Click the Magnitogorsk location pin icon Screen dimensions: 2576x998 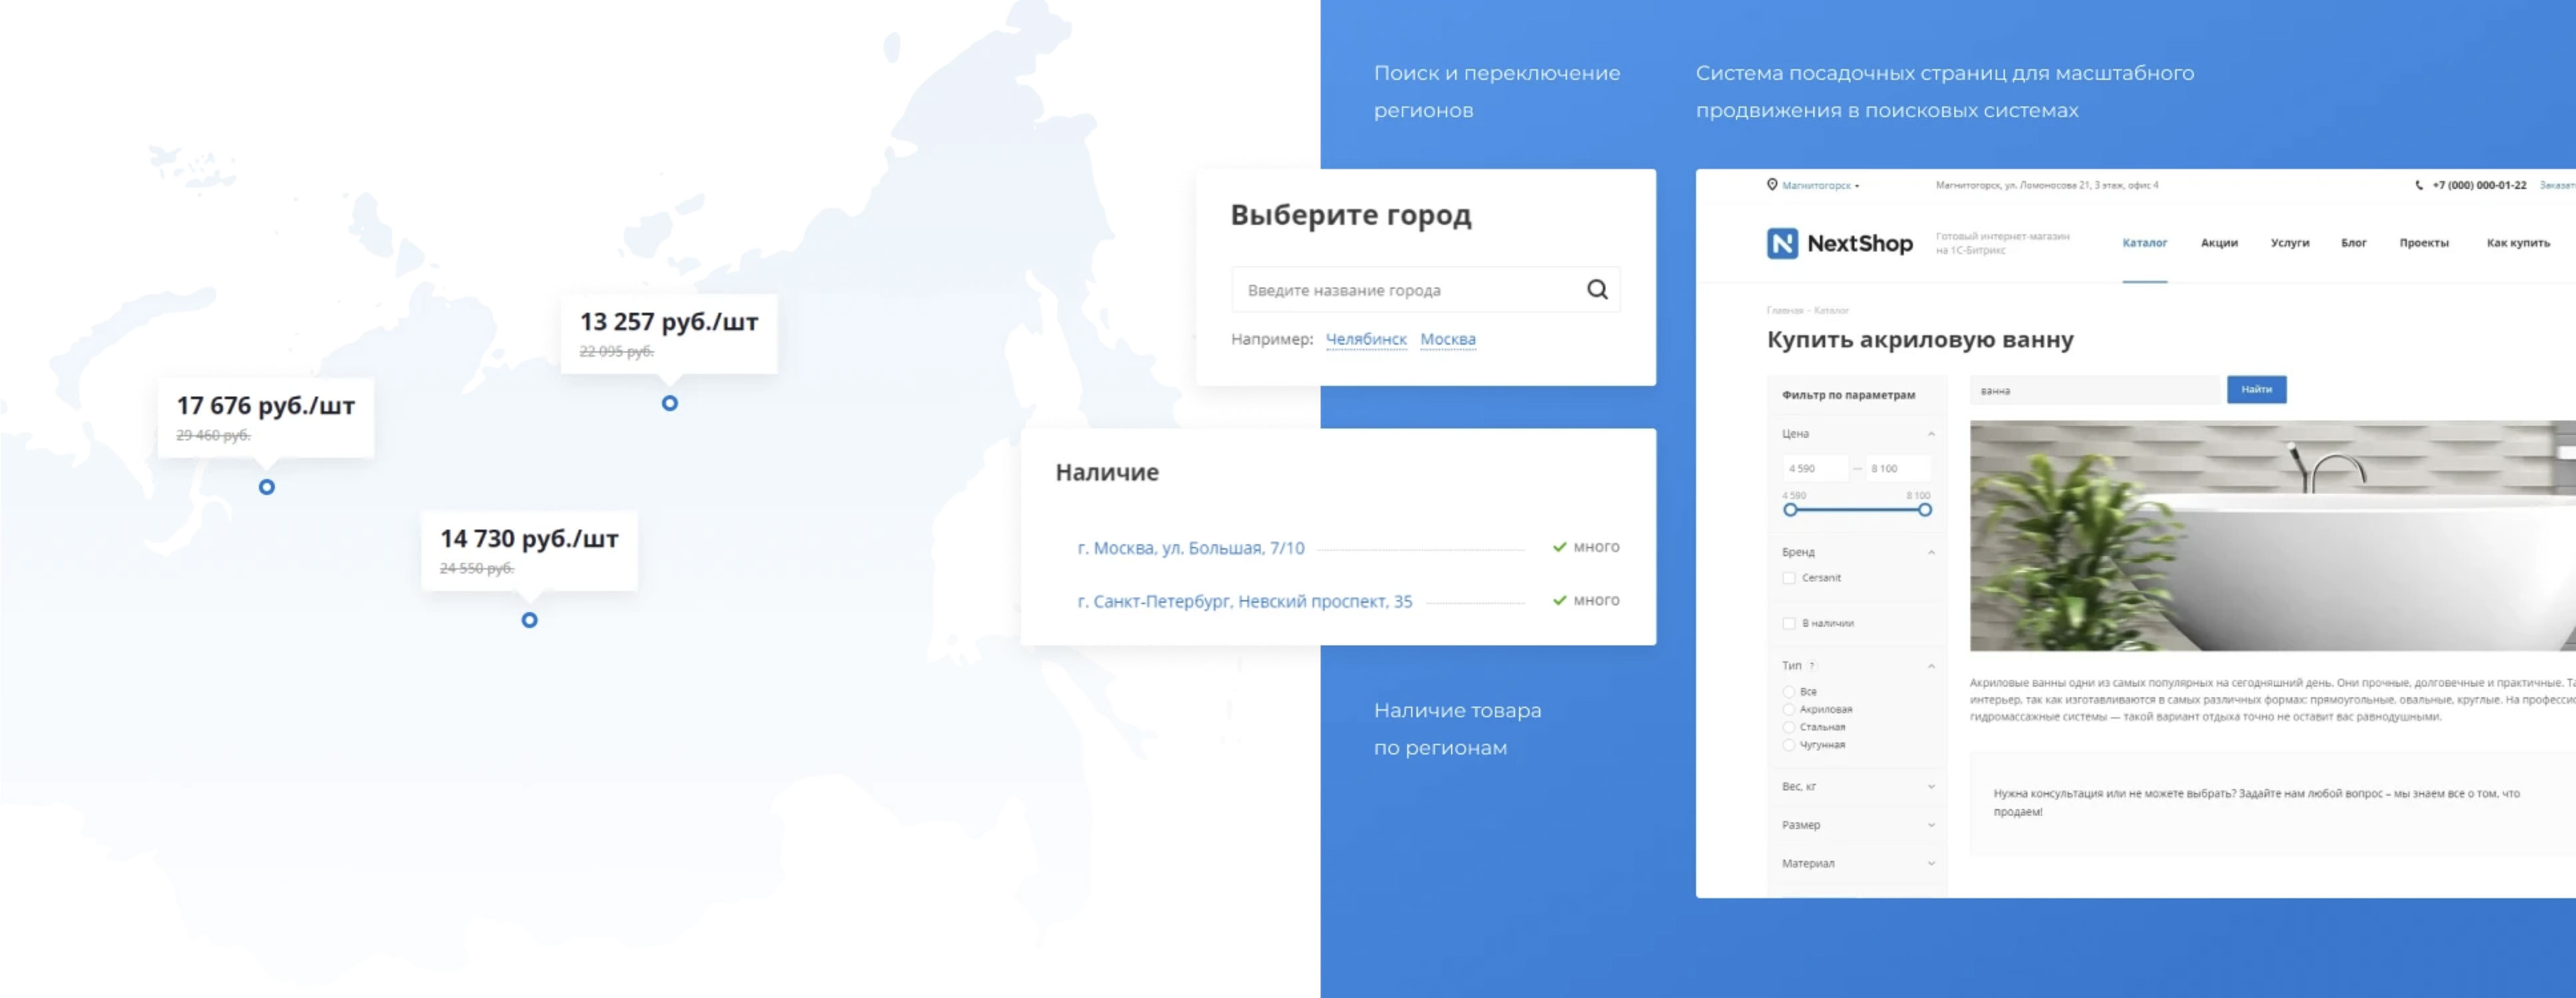coord(1772,185)
